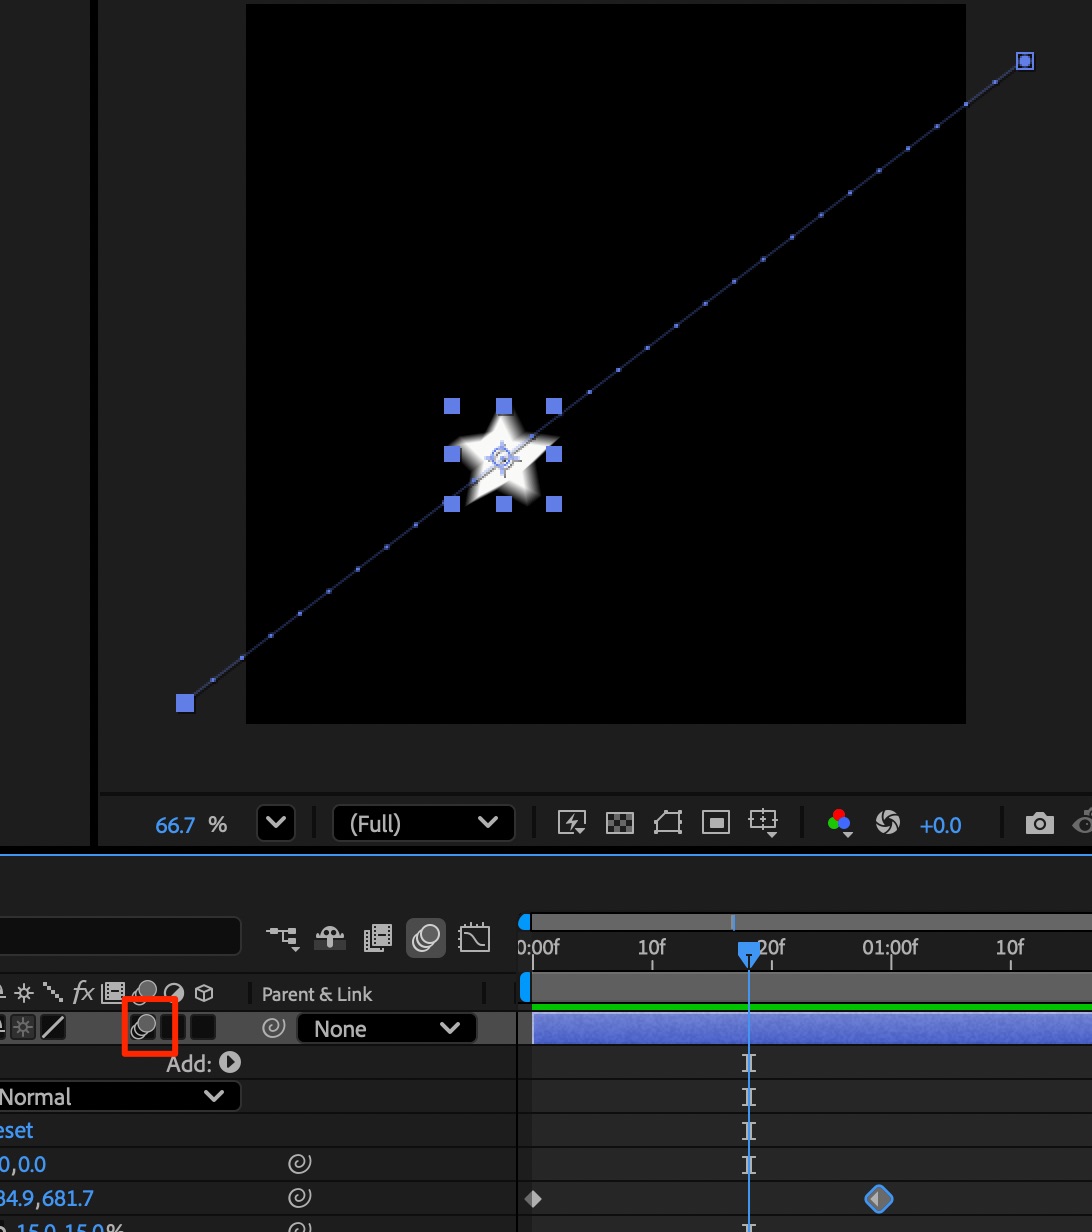
Task: Toggle mask and shape path visibility
Action: click(667, 823)
